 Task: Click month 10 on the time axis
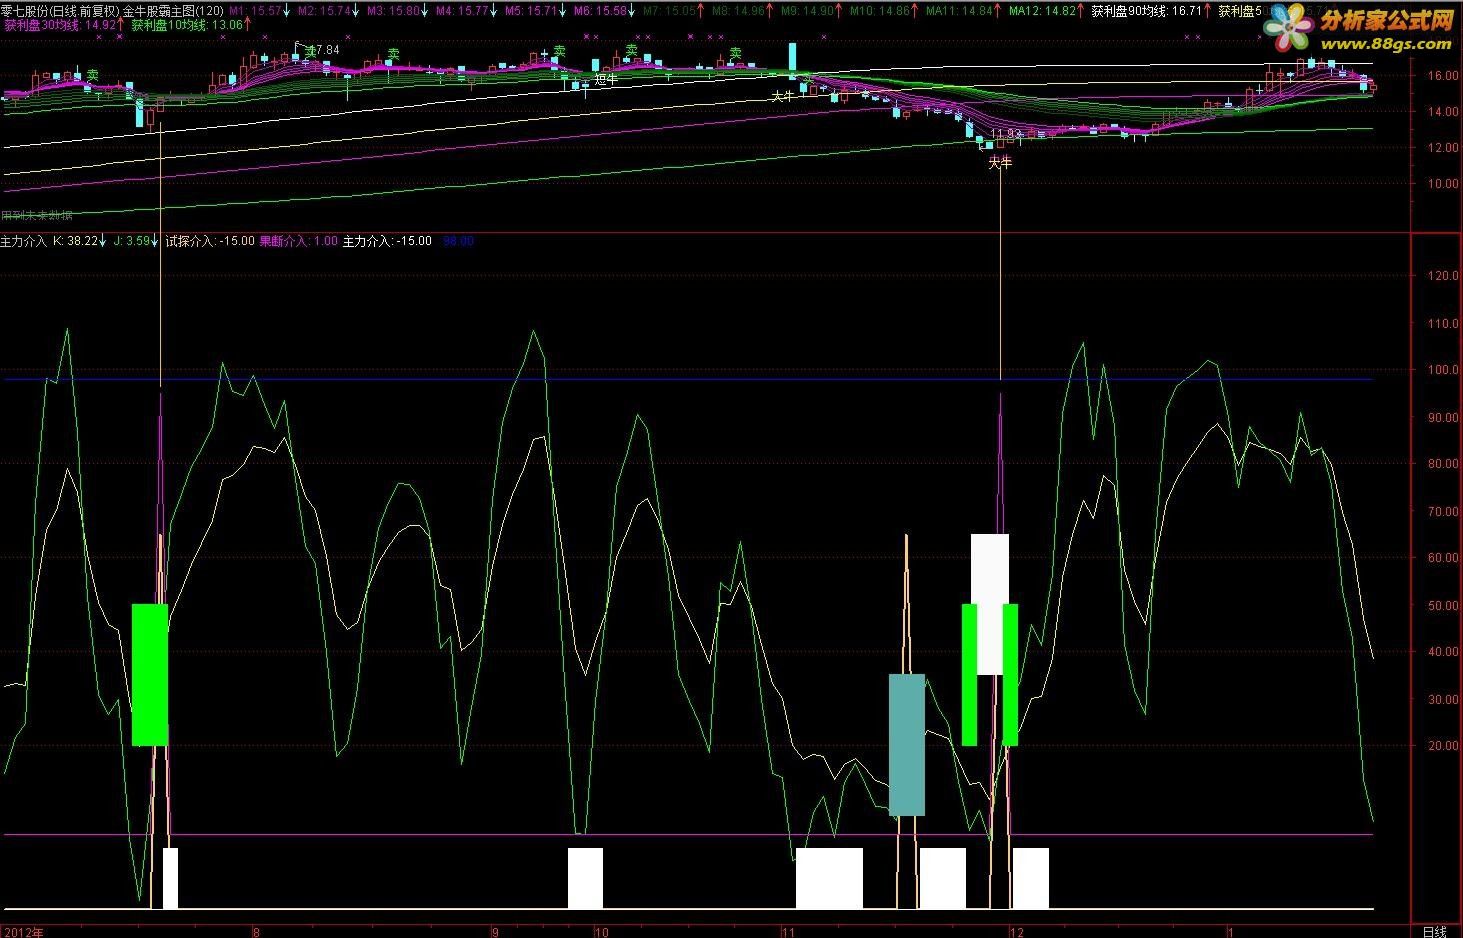tap(601, 931)
